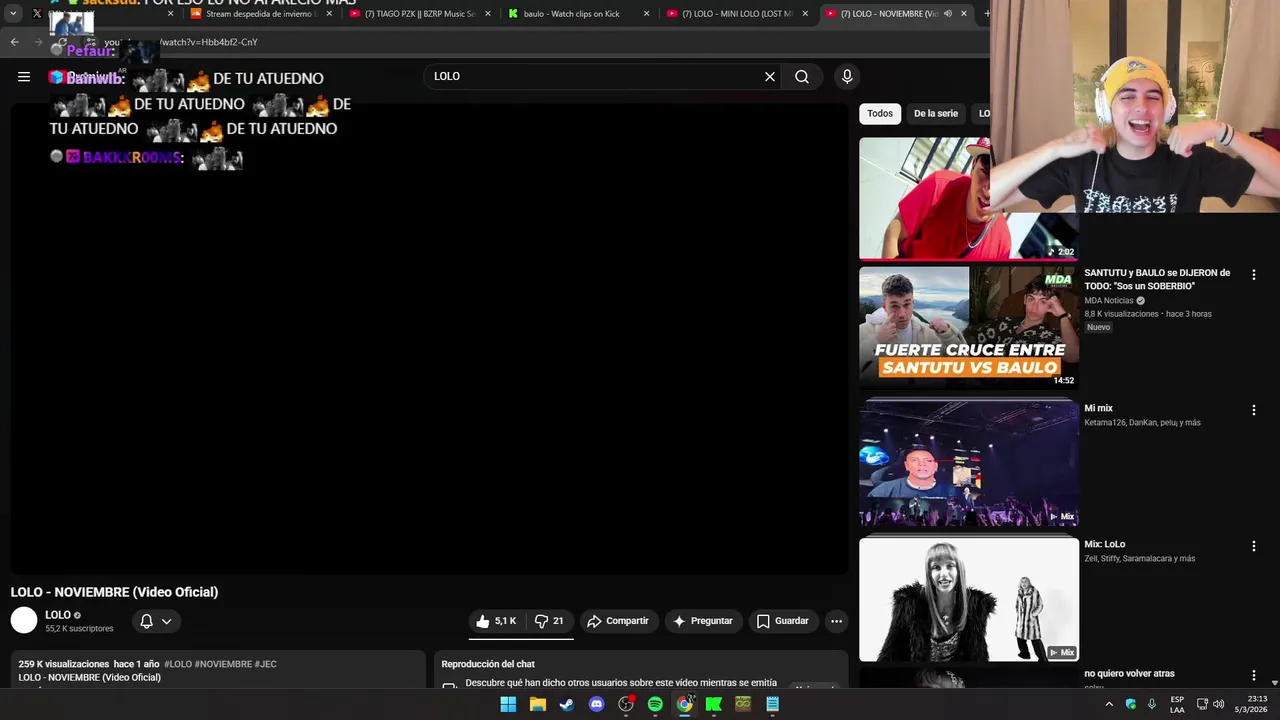This screenshot has height=720, width=1280.
Task: Open the LOLO channel name link
Action: [58, 615]
